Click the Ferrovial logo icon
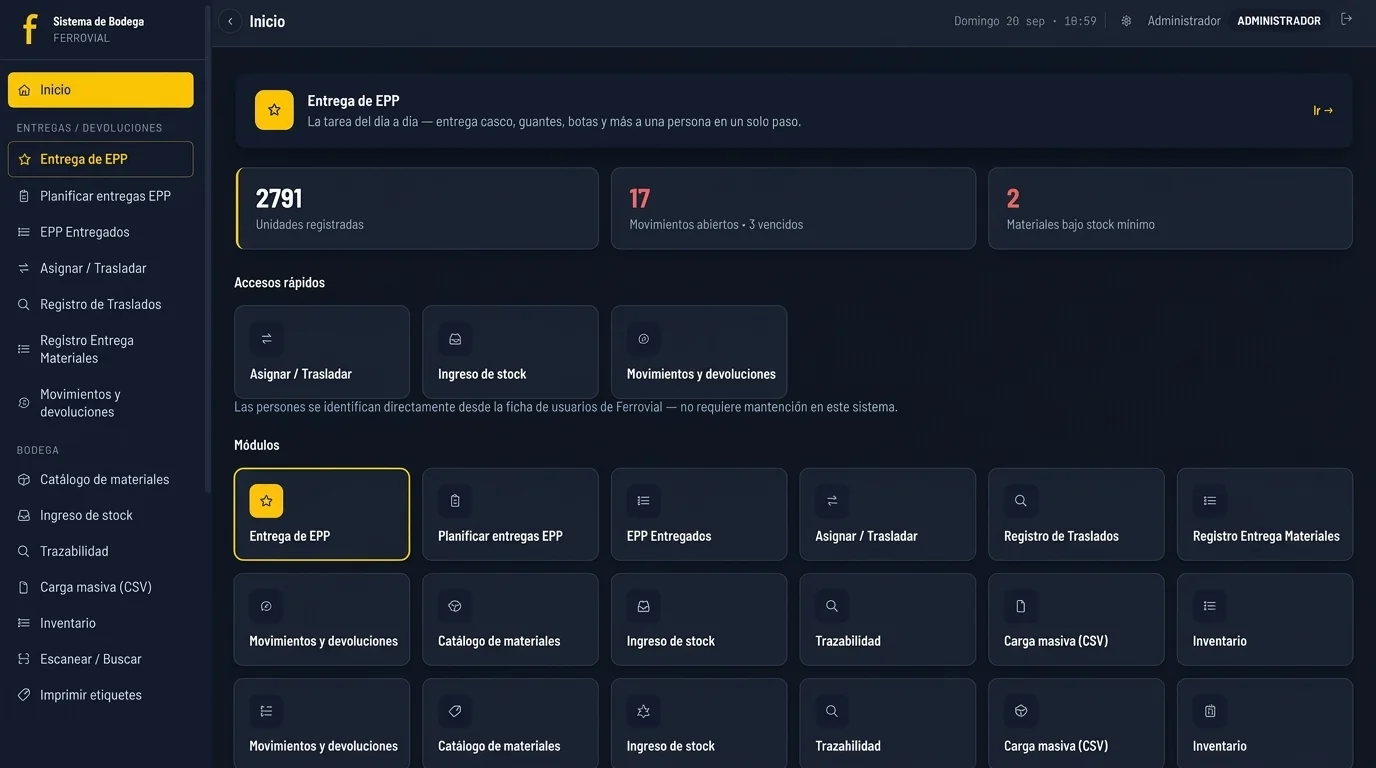1376x768 pixels. coord(30,29)
